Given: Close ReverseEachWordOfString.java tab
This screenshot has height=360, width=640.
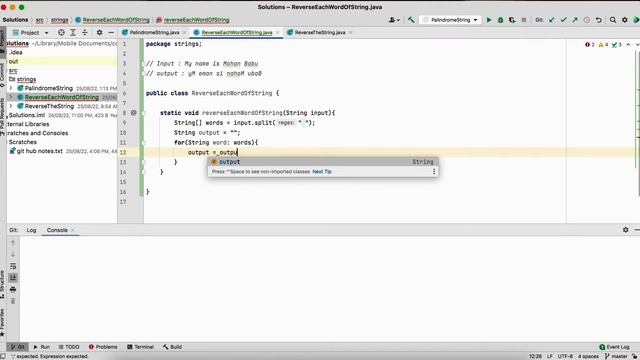Looking at the screenshot, I should [278, 32].
